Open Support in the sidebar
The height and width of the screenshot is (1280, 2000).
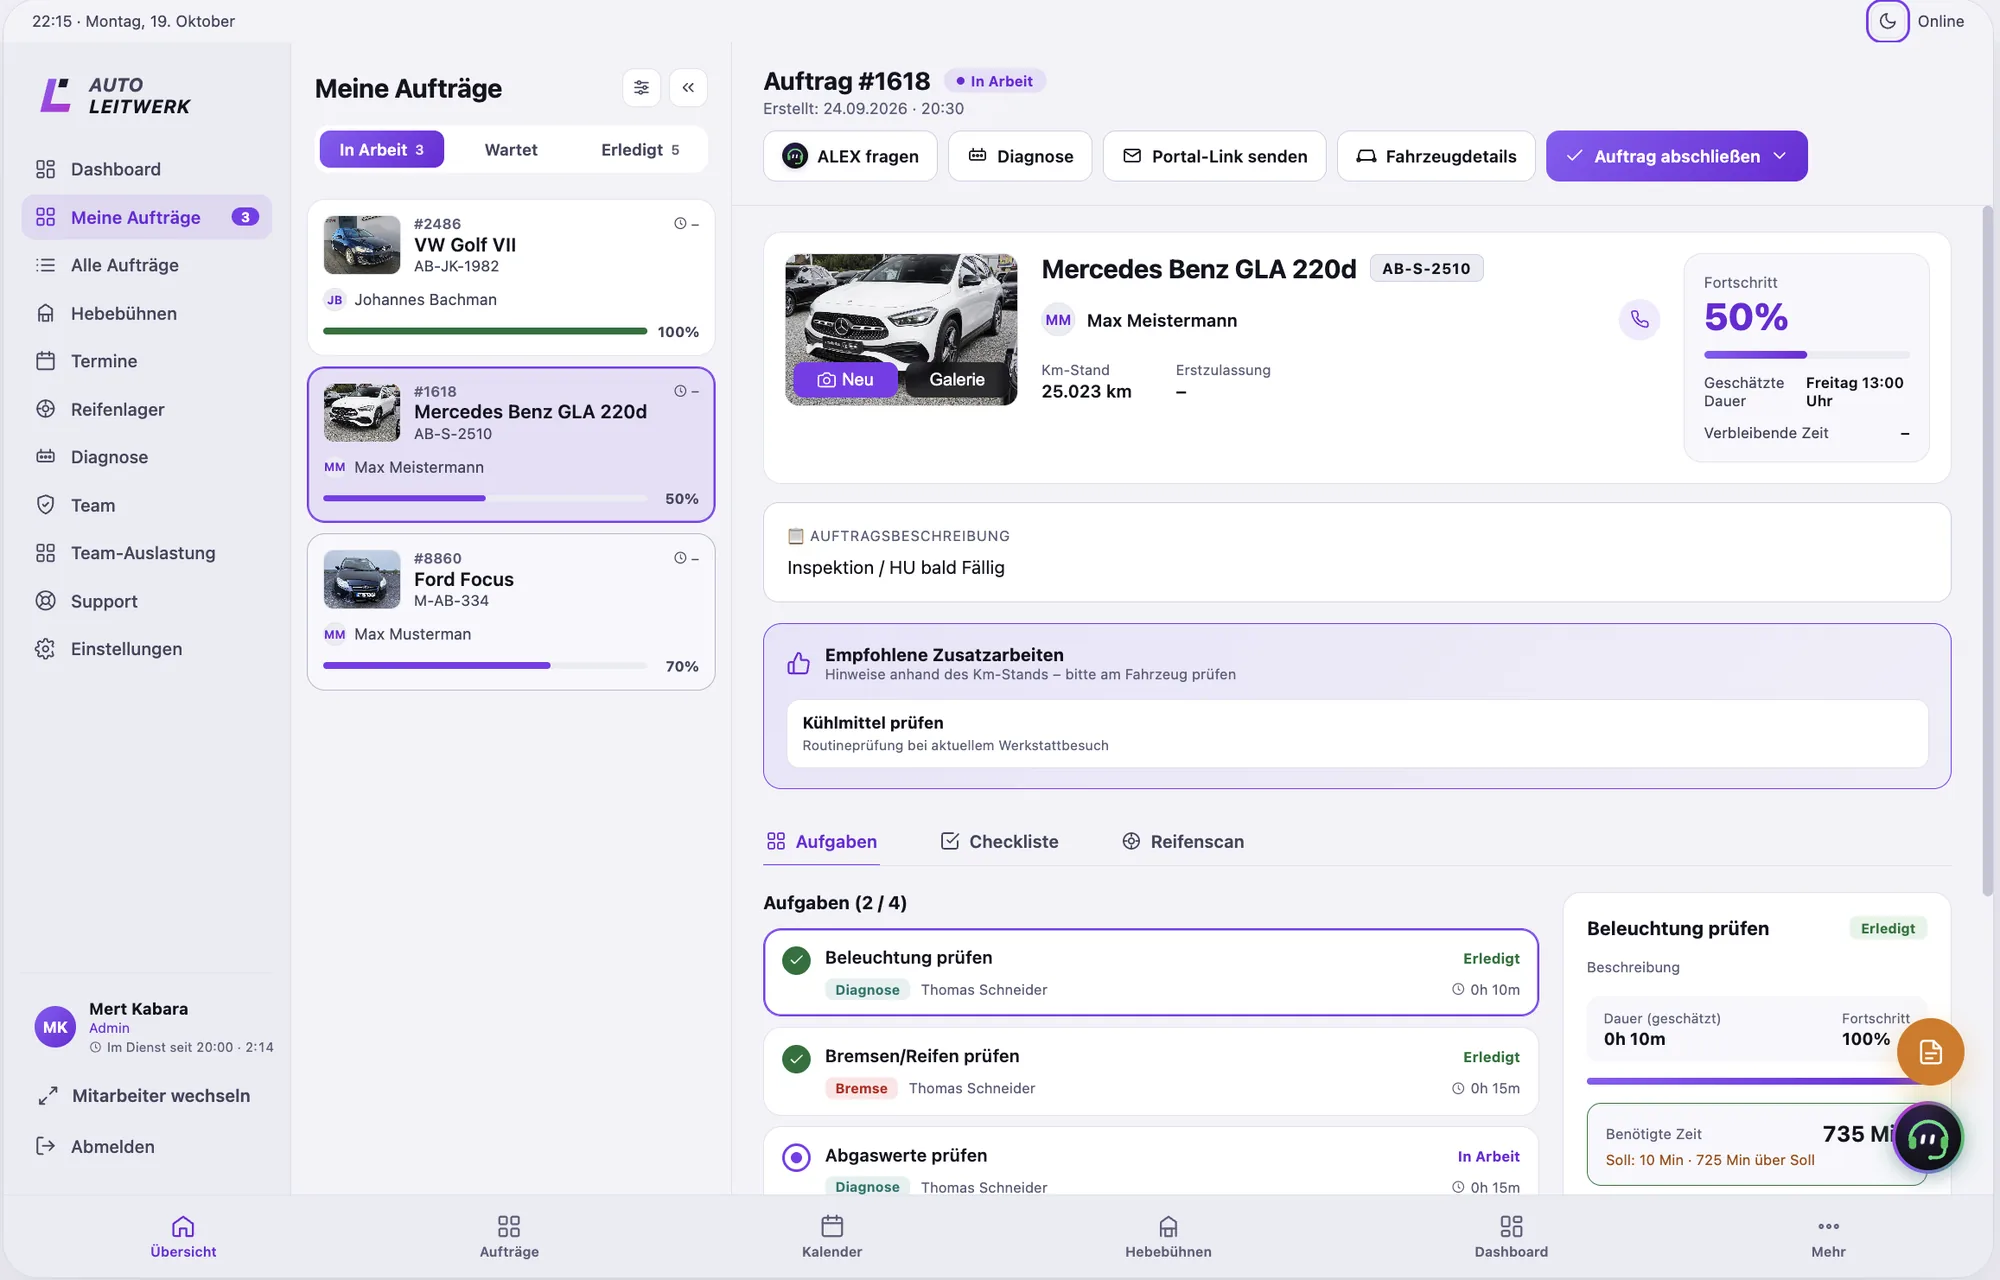[x=146, y=601]
